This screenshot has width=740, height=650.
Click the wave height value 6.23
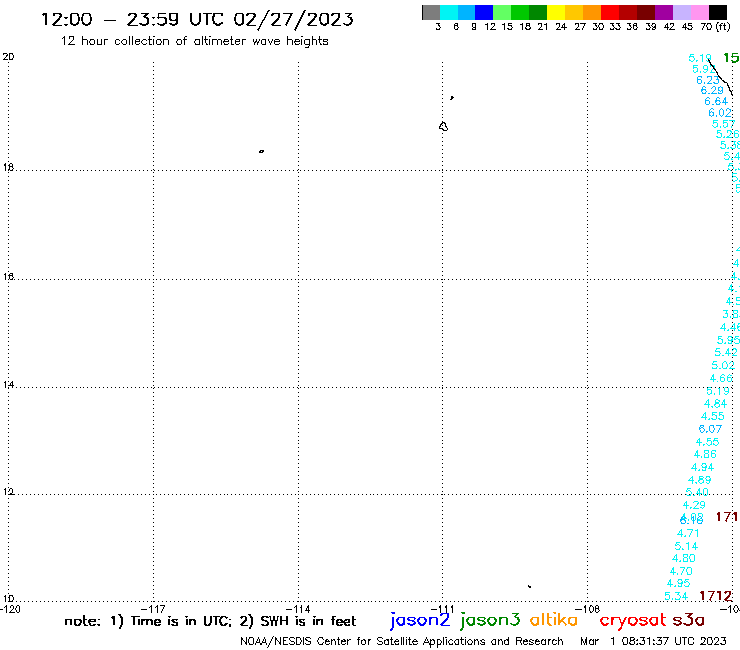(x=708, y=80)
